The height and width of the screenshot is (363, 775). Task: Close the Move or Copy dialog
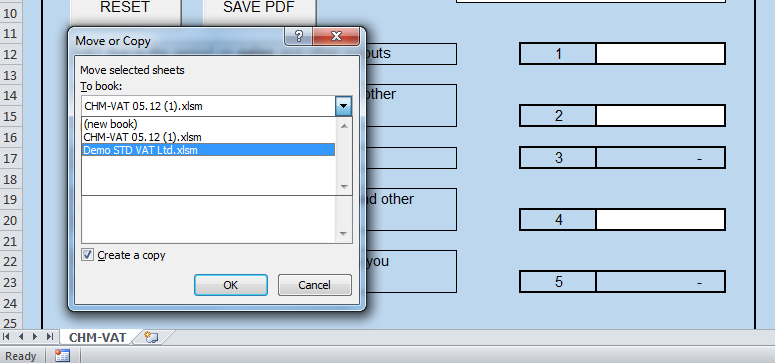pos(337,36)
